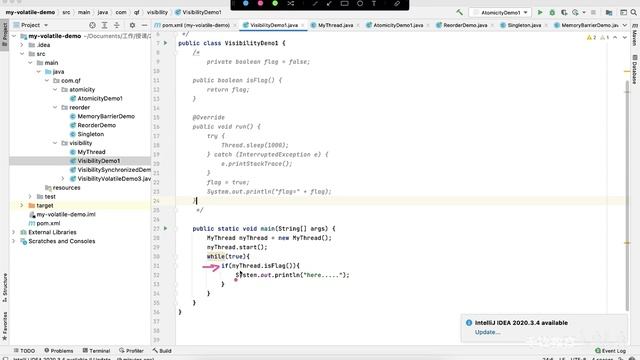Choose the line annotation tool
The height and width of the screenshot is (360, 640).
(x=315, y=3)
